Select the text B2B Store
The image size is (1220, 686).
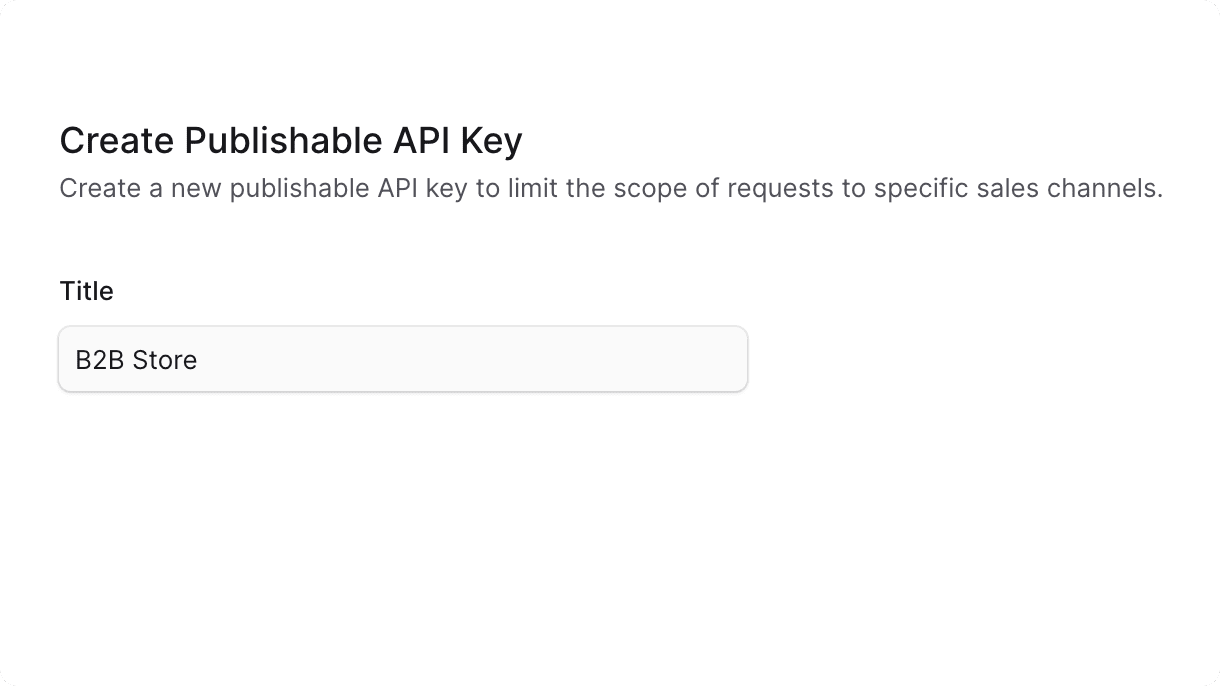pos(135,360)
